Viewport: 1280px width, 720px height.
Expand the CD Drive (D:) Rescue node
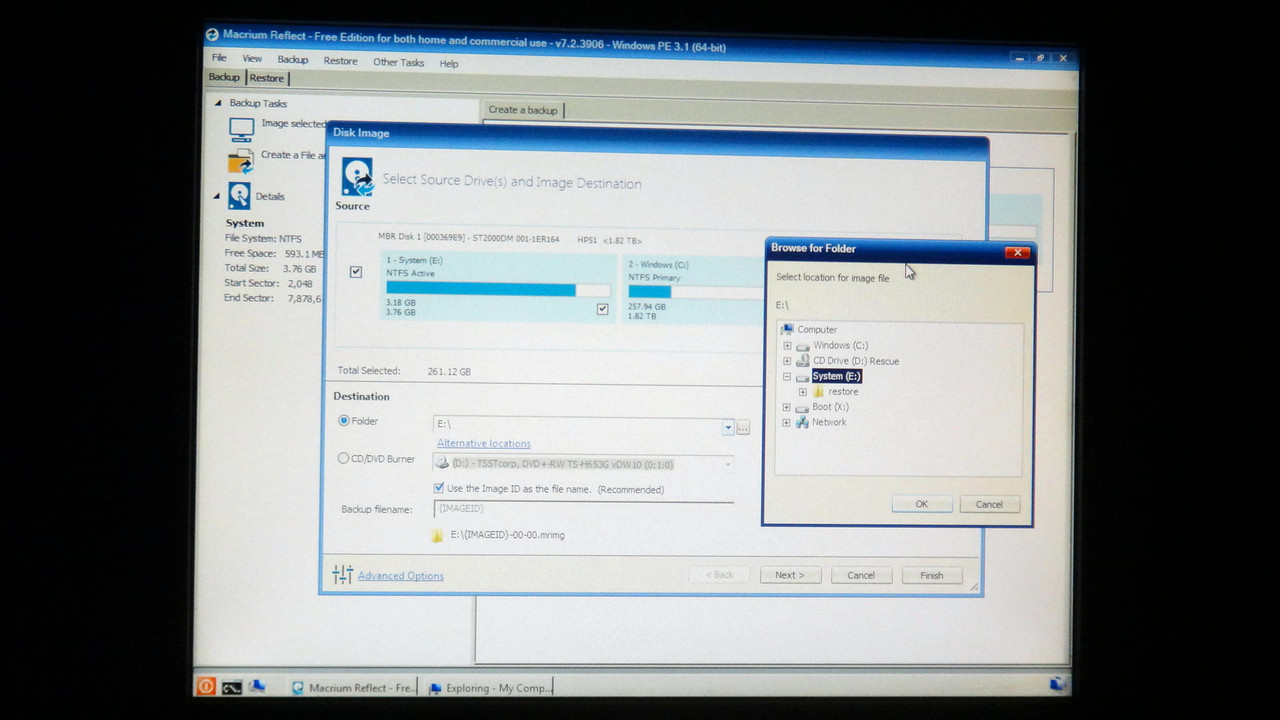pyautogui.click(x=787, y=361)
